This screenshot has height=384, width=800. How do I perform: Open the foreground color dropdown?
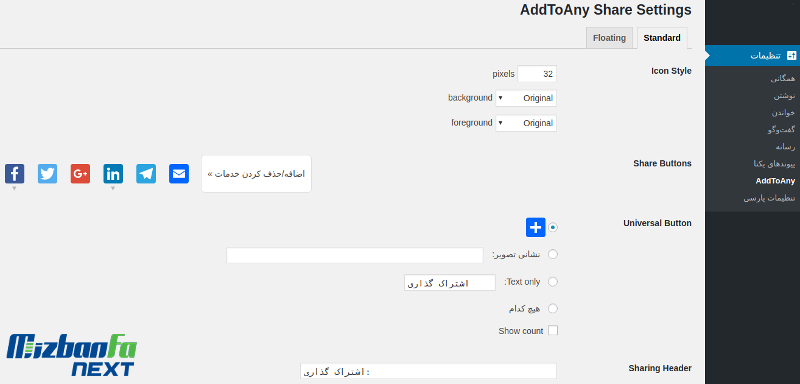pos(526,123)
